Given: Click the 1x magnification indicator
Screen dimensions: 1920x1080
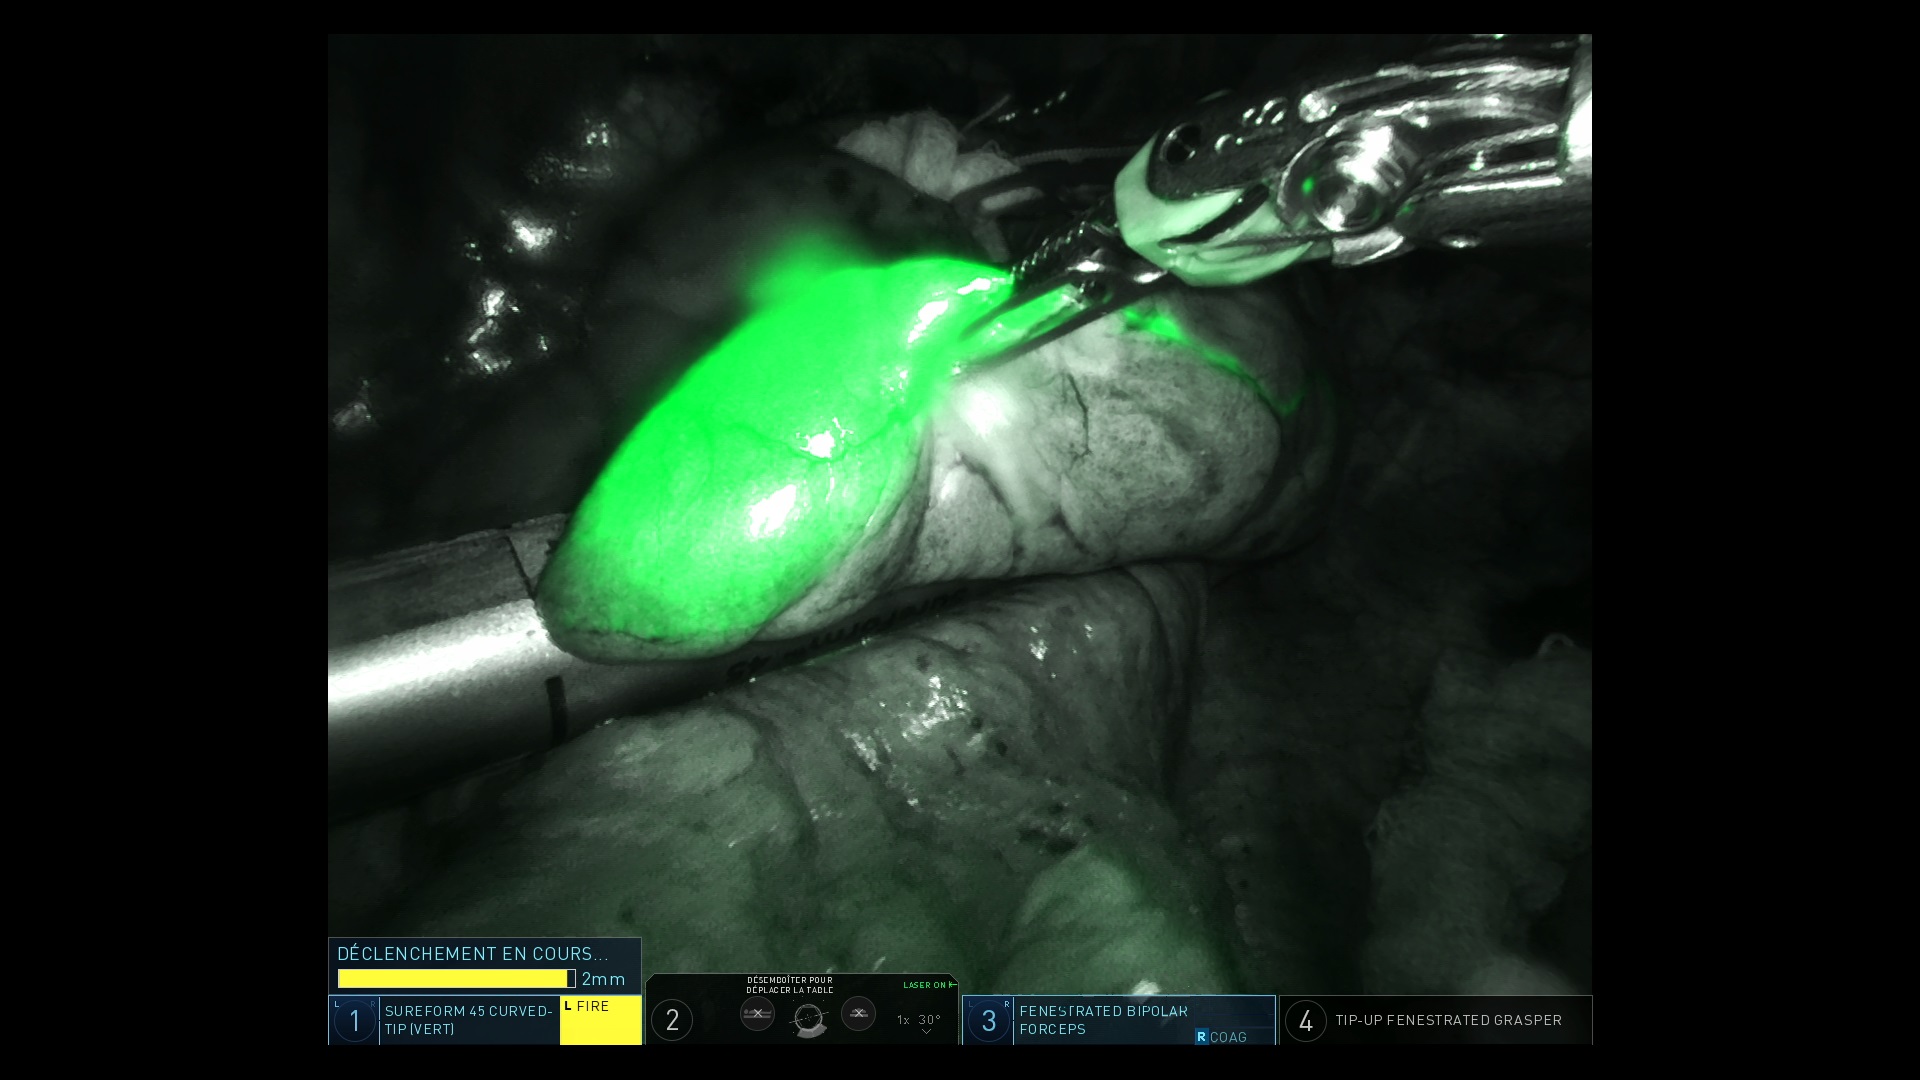Looking at the screenshot, I should point(900,1018).
